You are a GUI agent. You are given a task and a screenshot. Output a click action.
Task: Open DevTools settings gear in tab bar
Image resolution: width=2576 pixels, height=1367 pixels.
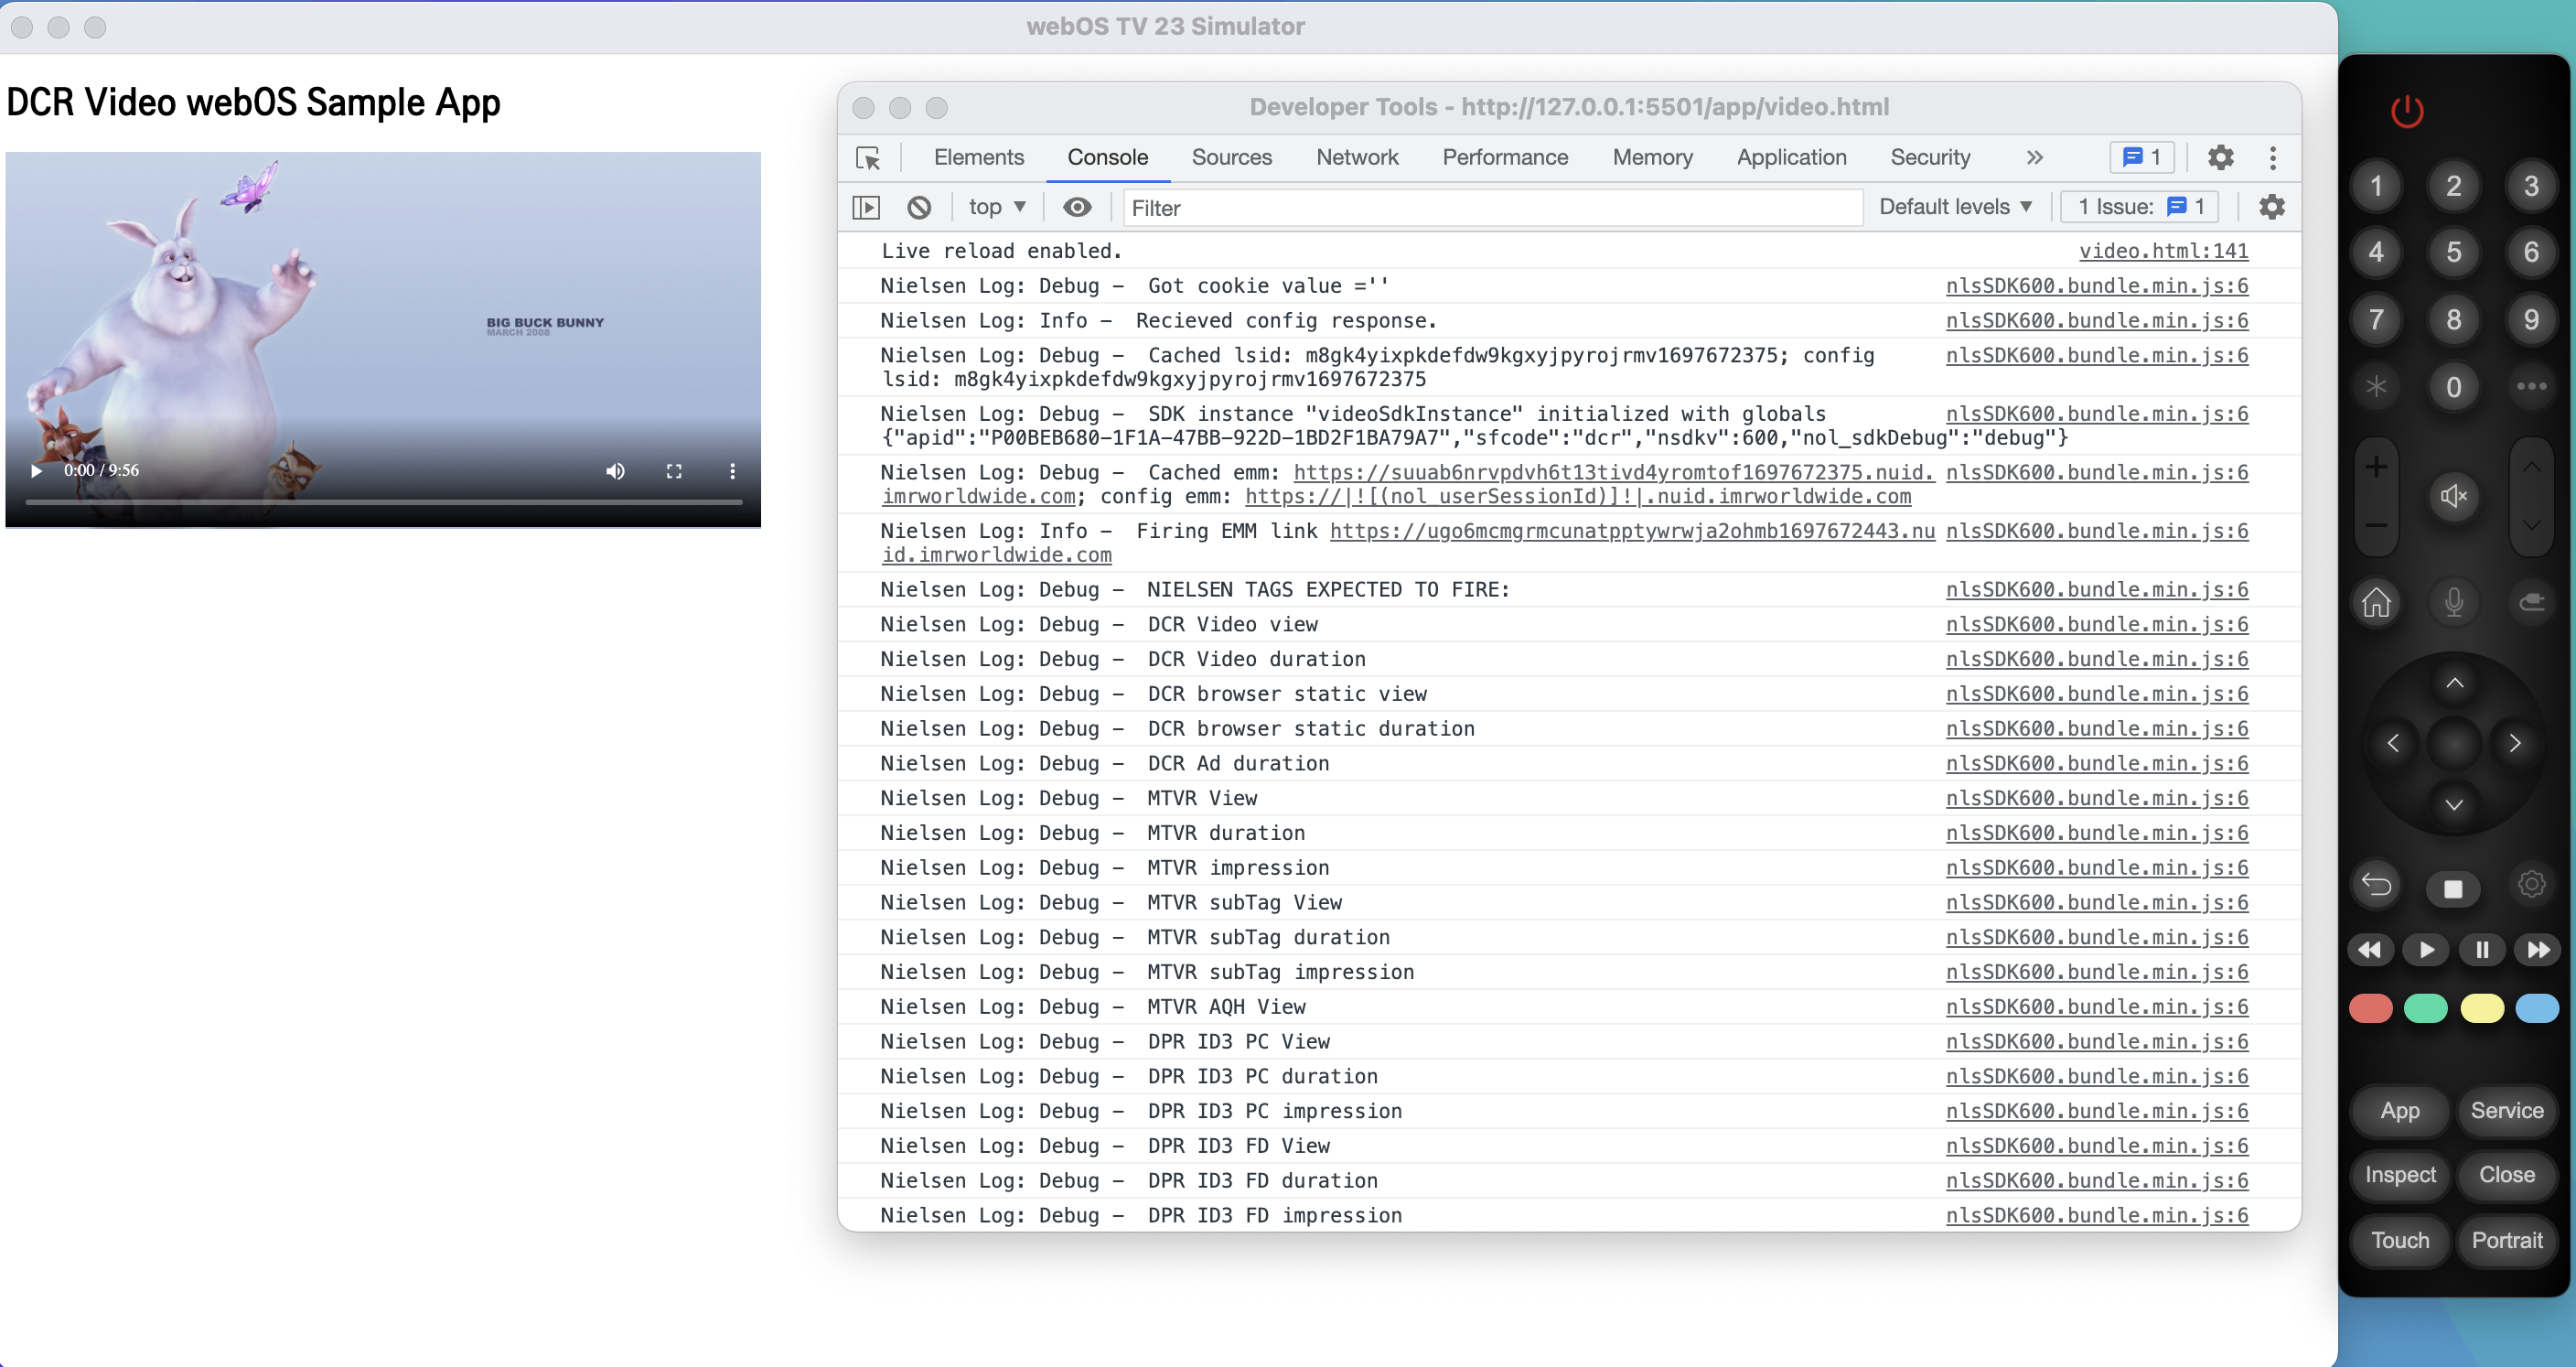2220,158
